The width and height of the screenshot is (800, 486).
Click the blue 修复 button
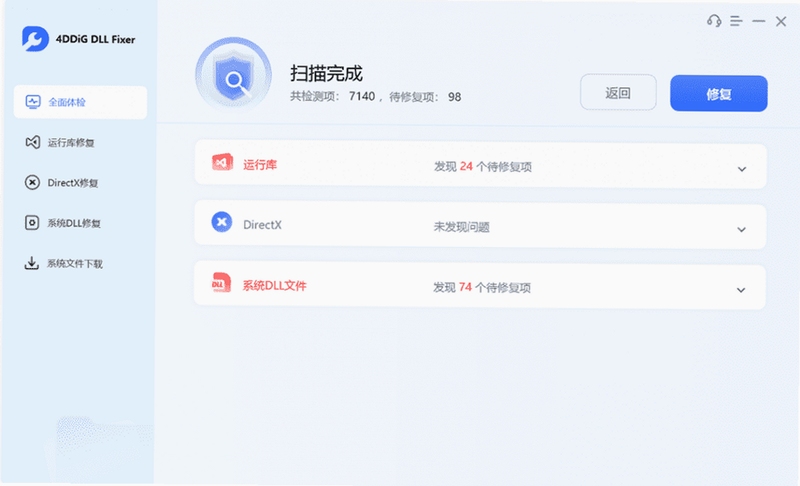click(x=718, y=93)
